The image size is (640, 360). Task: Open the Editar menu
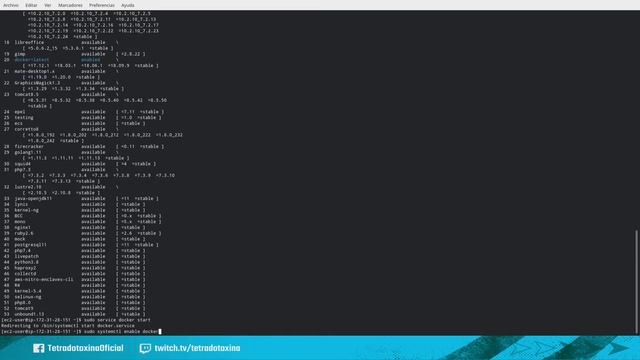(31, 5)
